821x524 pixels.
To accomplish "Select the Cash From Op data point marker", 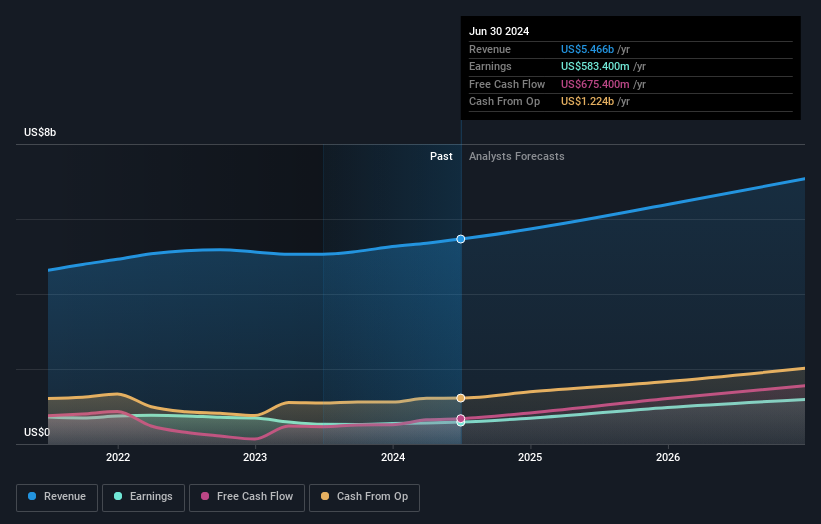I will point(461,398).
